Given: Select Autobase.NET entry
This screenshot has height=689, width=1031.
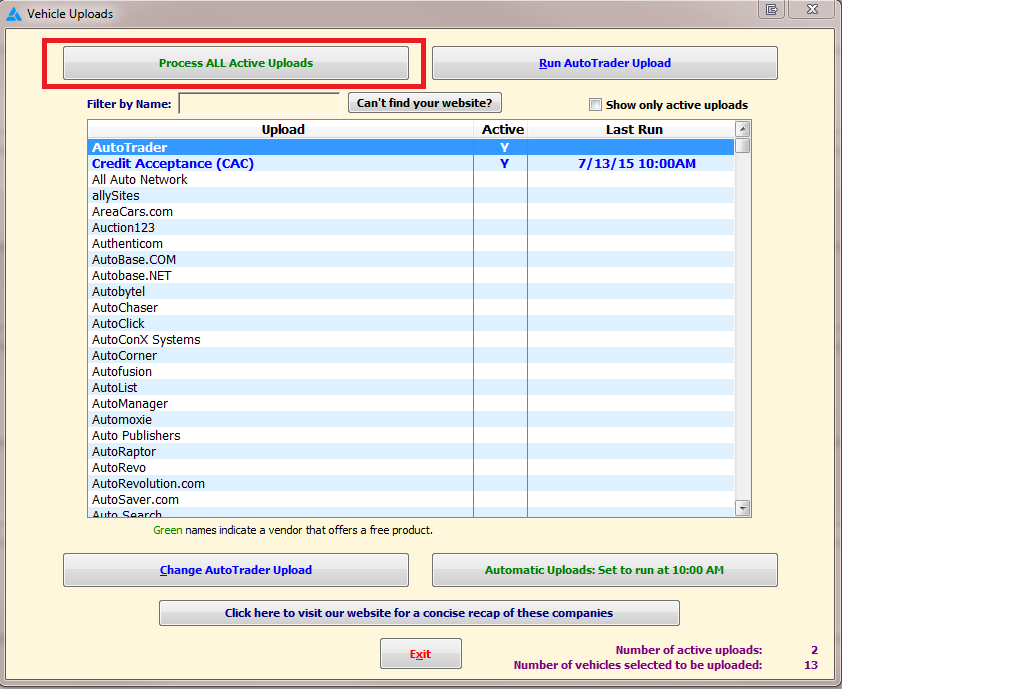Looking at the screenshot, I should click(x=411, y=275).
